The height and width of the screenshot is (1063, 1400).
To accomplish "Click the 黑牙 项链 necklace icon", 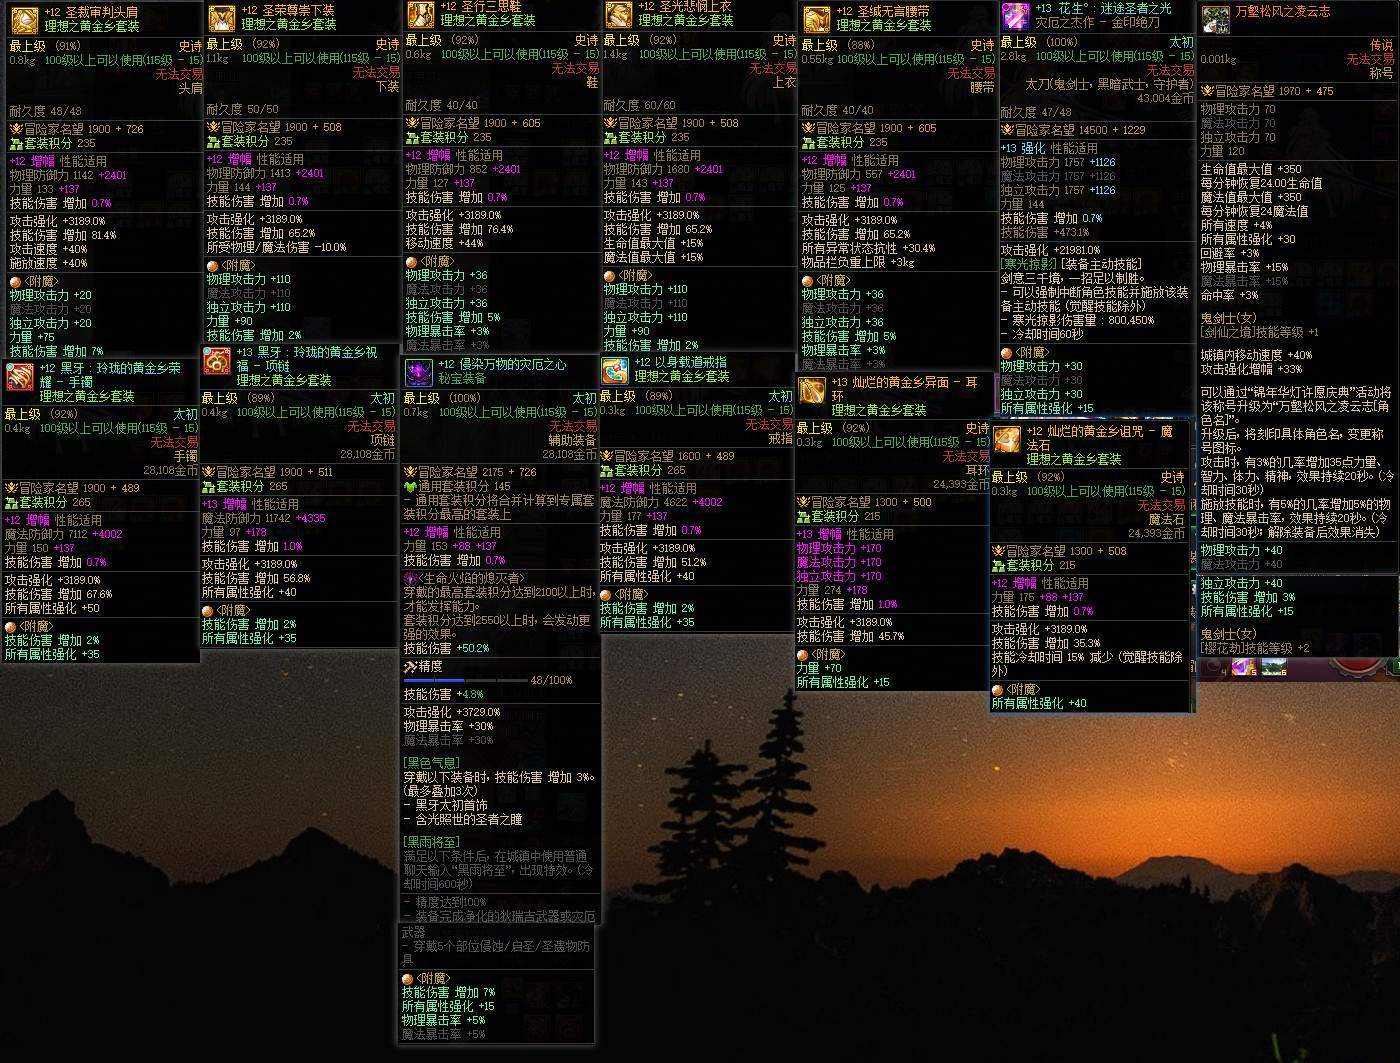I will point(217,361).
